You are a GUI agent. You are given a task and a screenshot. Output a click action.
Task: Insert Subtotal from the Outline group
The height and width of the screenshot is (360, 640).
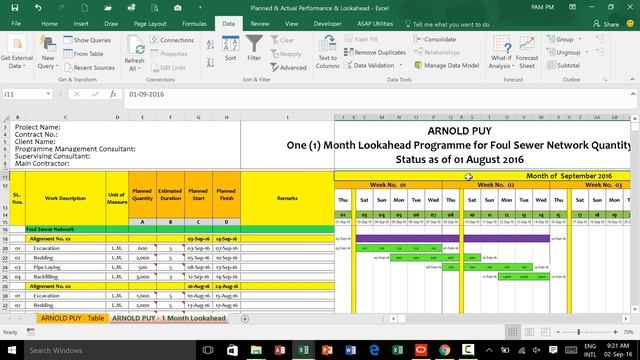click(564, 65)
